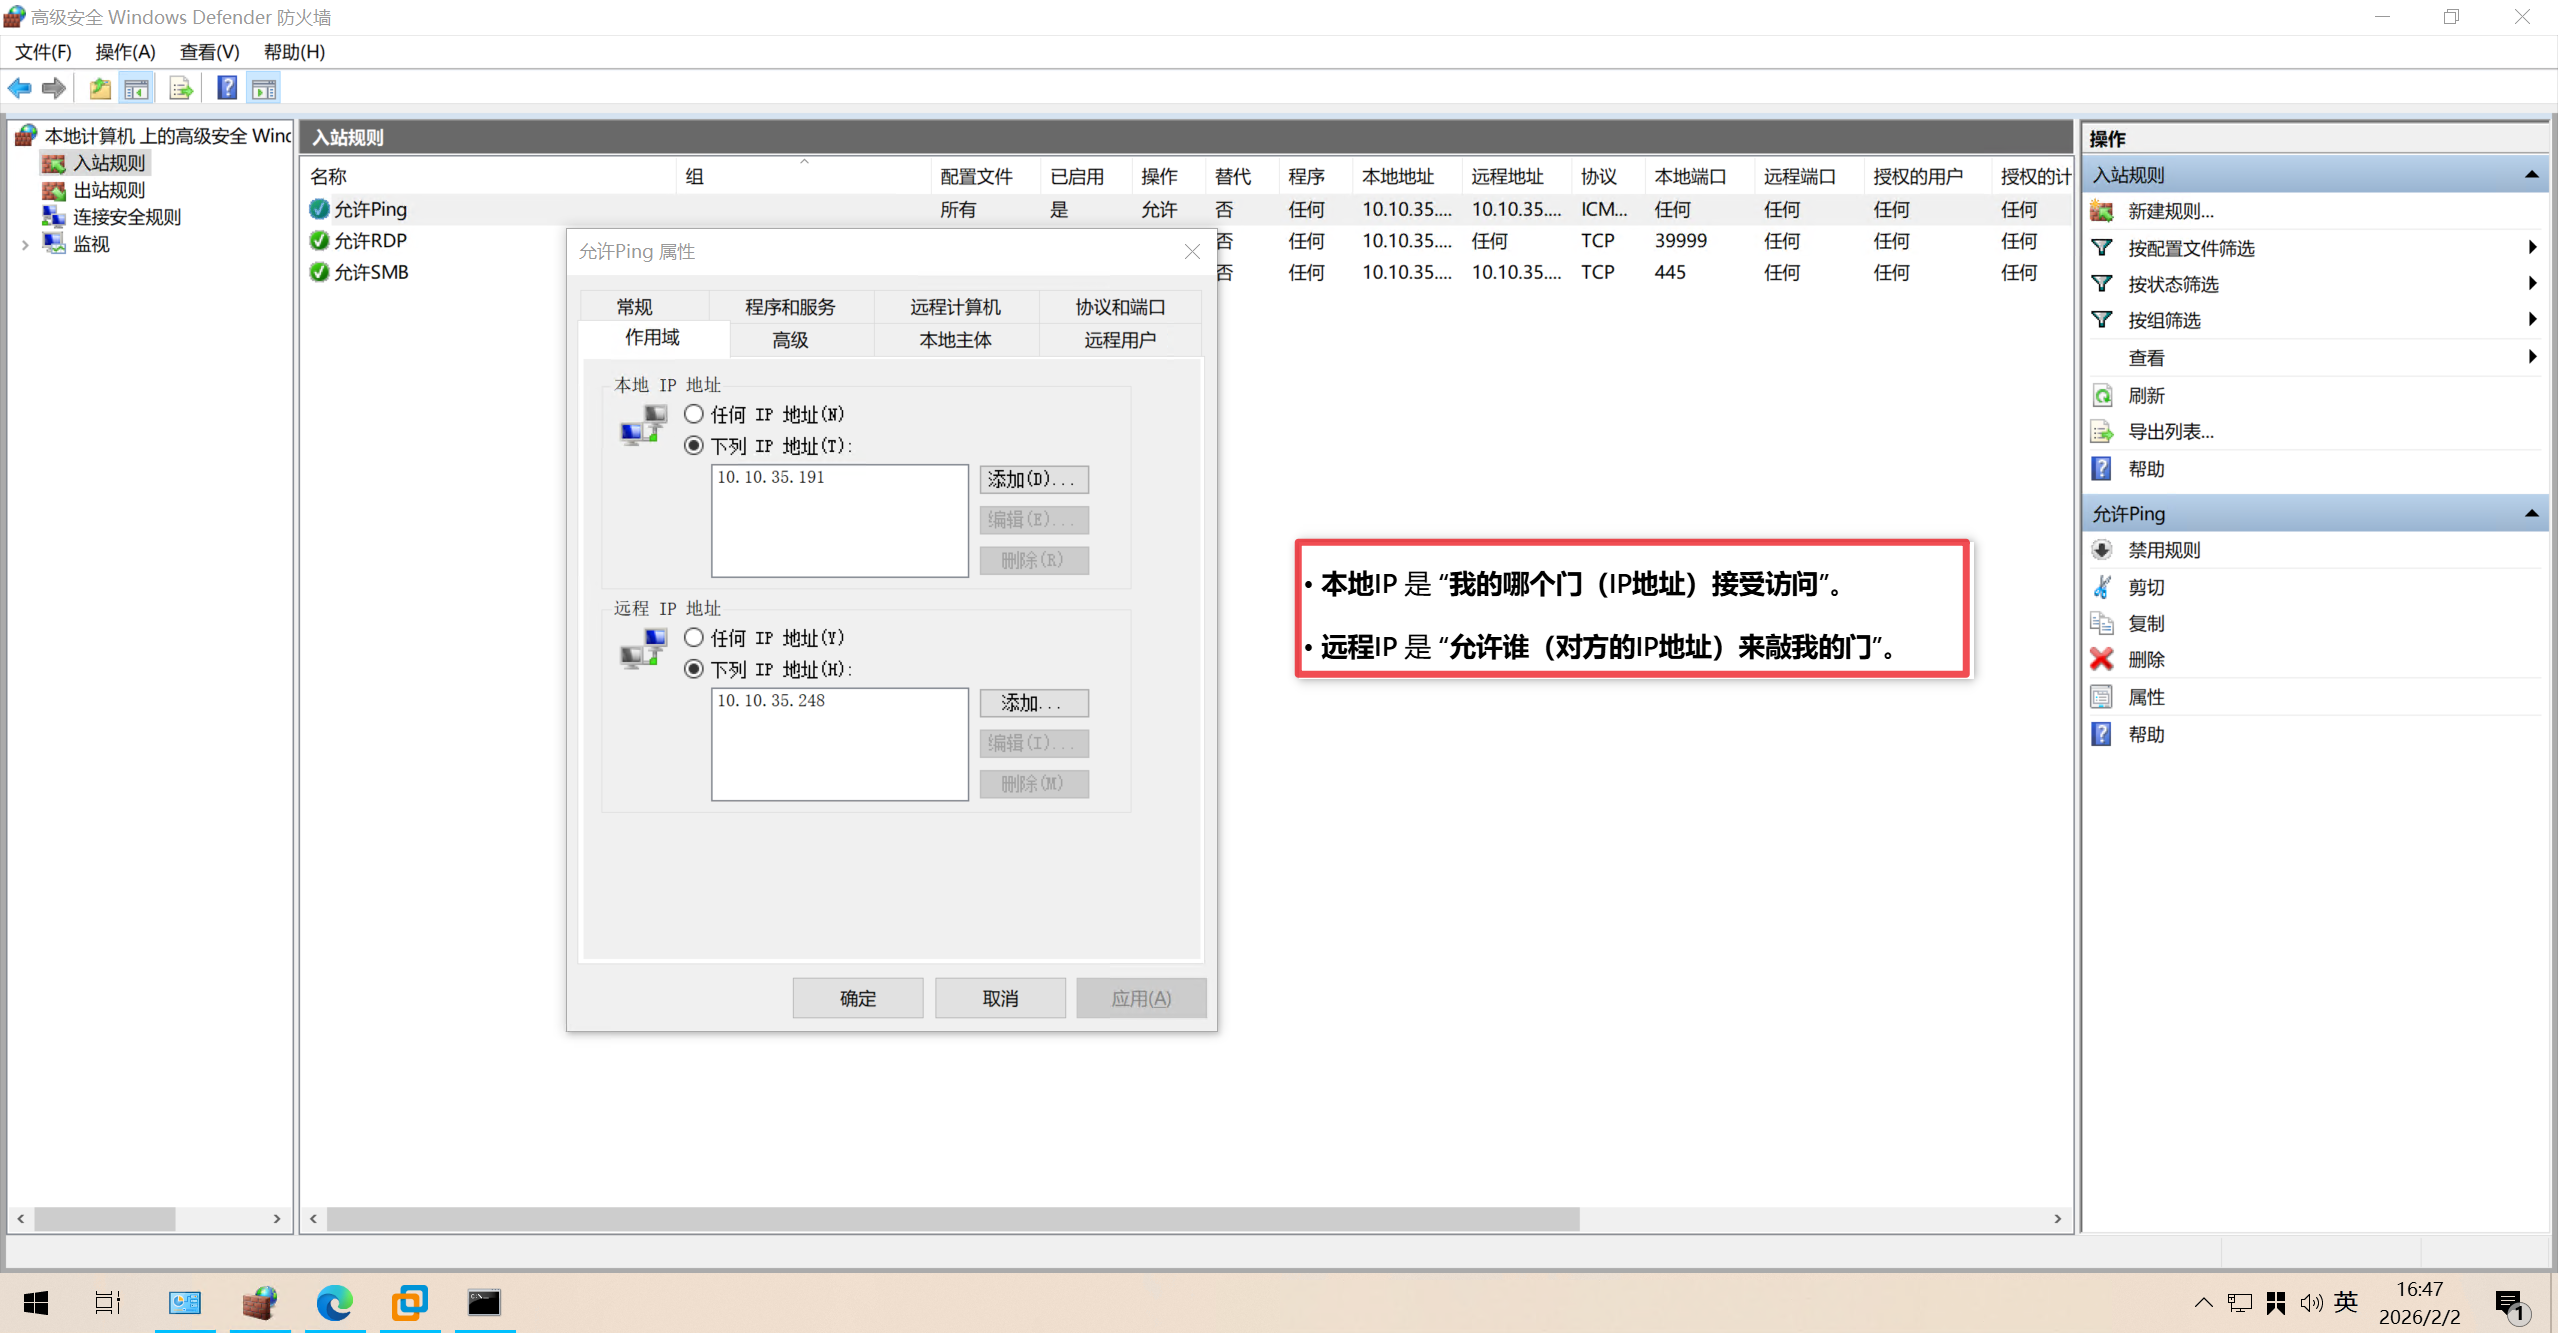Click the Back arrow toolbar icon
2558x1333 pixels.
(x=19, y=89)
